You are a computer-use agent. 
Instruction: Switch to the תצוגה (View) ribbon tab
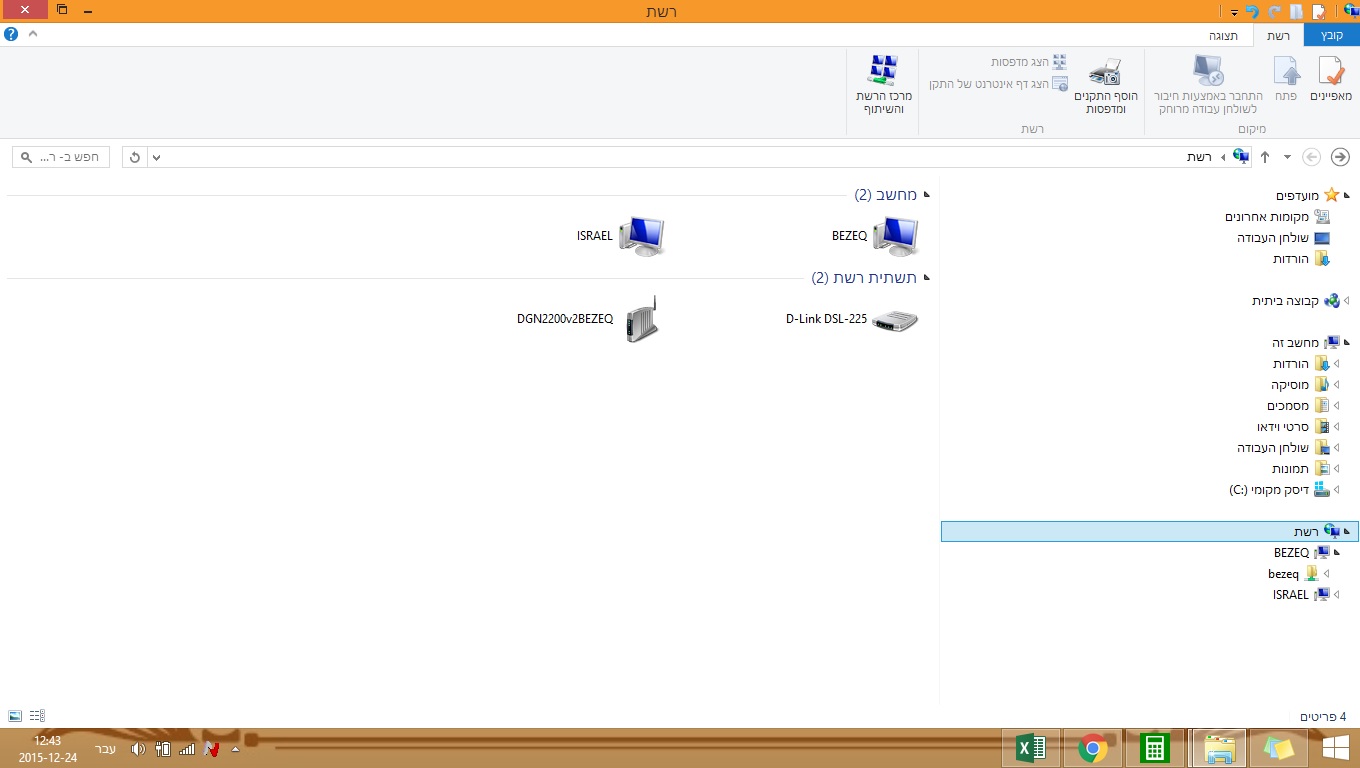[x=1224, y=36]
